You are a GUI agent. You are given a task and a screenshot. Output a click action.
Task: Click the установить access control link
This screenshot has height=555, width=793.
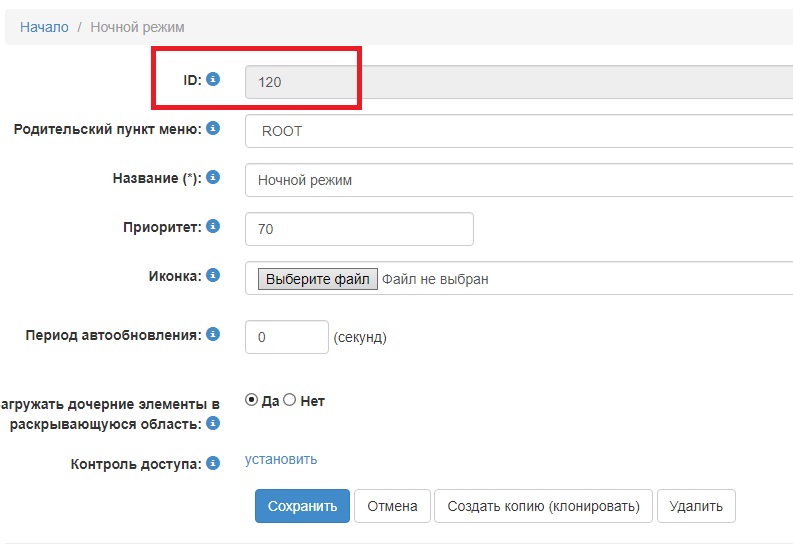click(x=281, y=459)
